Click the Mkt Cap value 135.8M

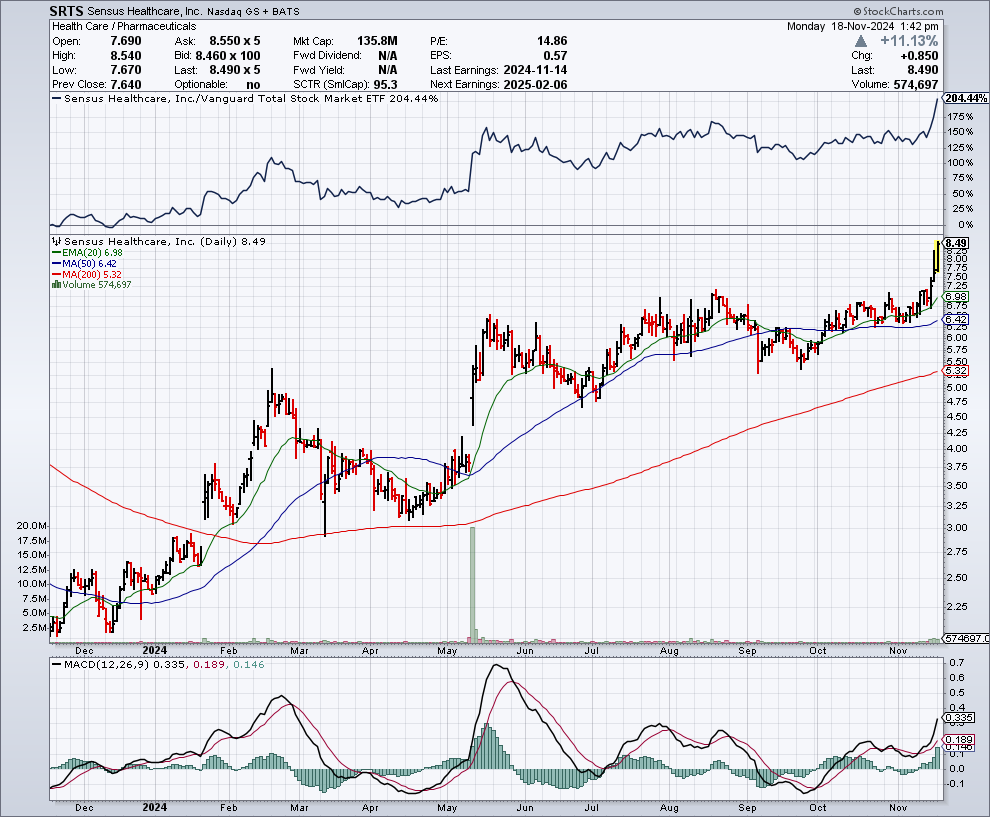pyautogui.click(x=377, y=41)
